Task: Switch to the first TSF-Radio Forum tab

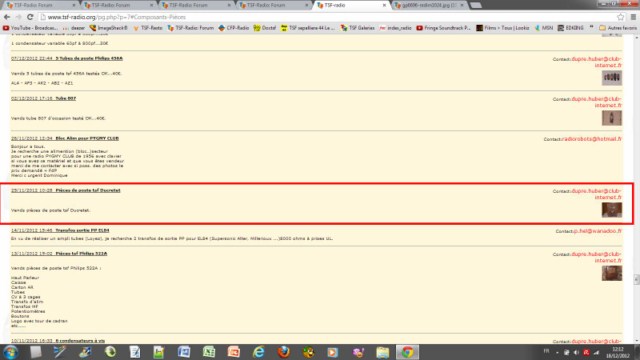Action: click(x=40, y=5)
